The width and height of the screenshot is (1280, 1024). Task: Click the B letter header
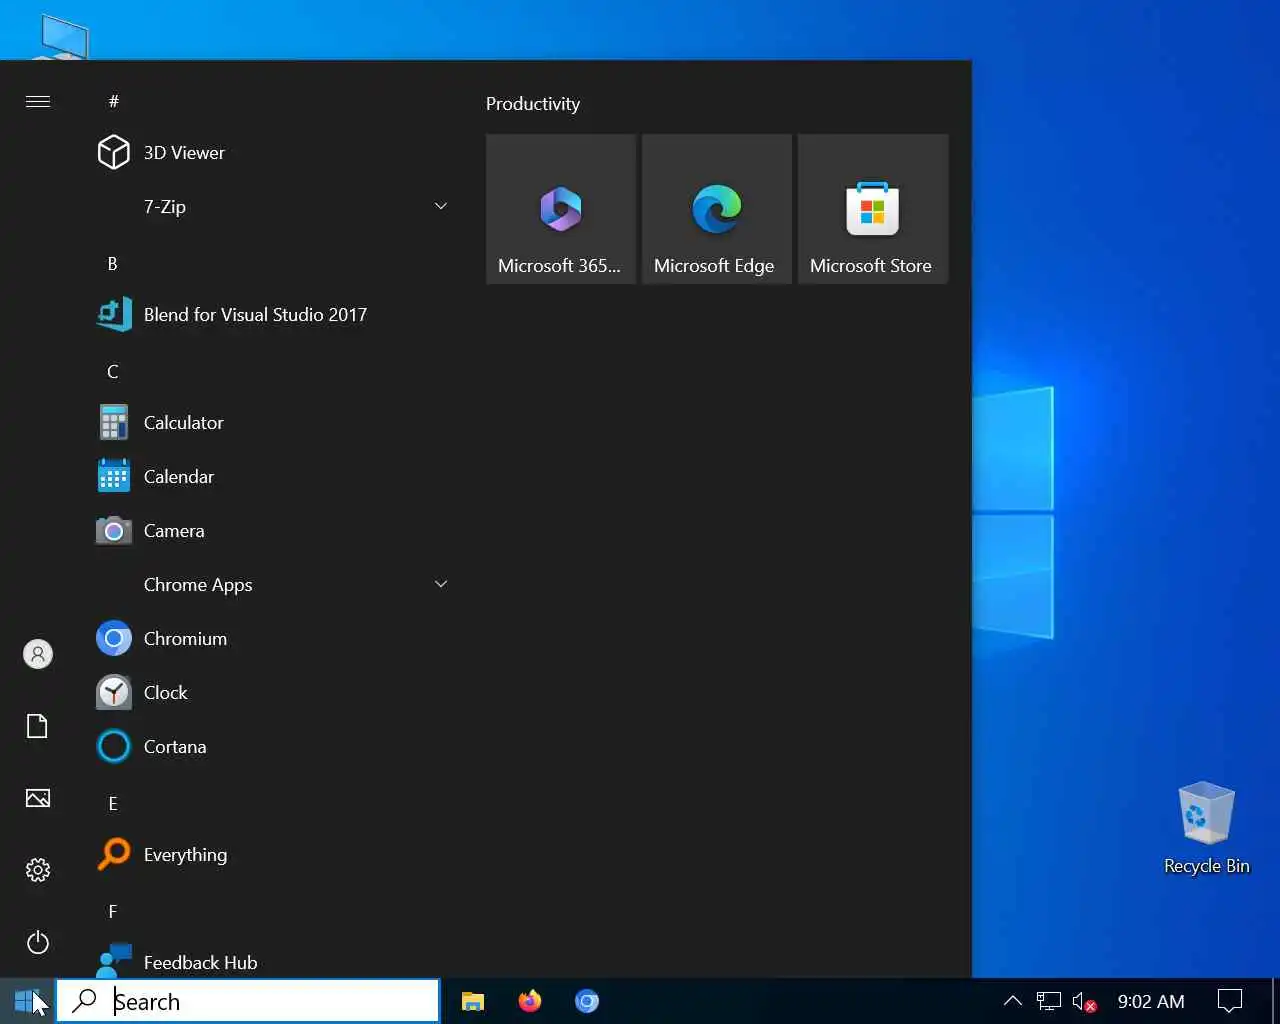click(x=112, y=263)
